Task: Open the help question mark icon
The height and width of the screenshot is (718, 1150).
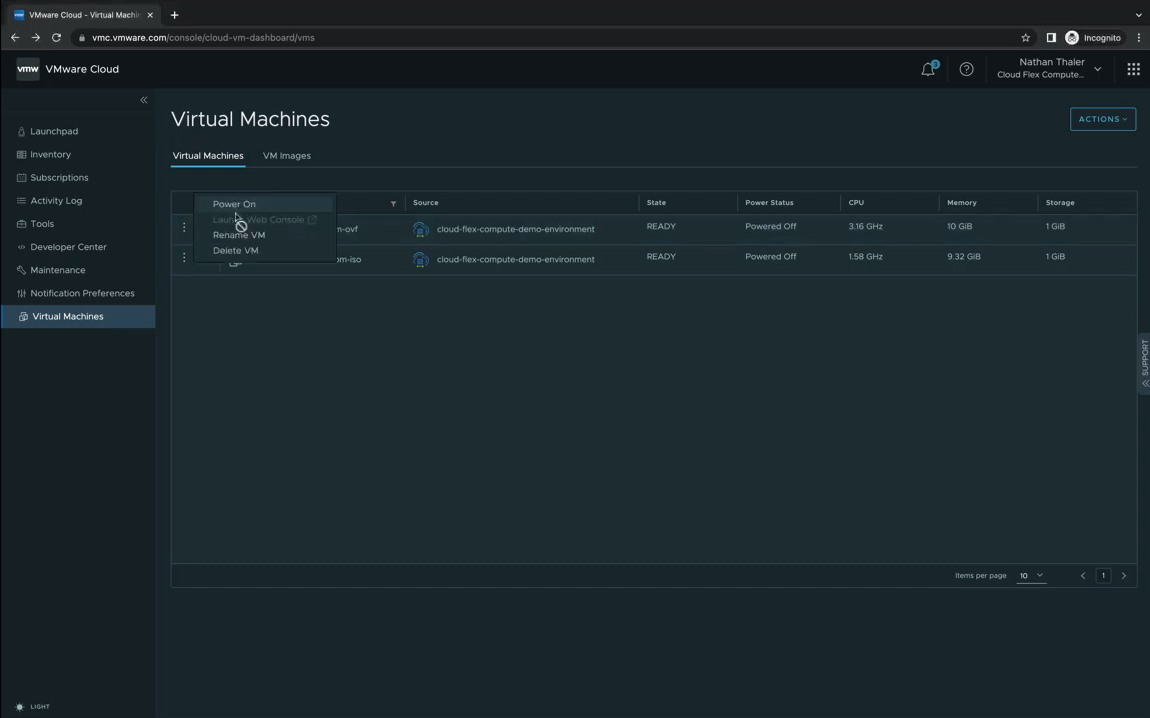Action: point(966,69)
